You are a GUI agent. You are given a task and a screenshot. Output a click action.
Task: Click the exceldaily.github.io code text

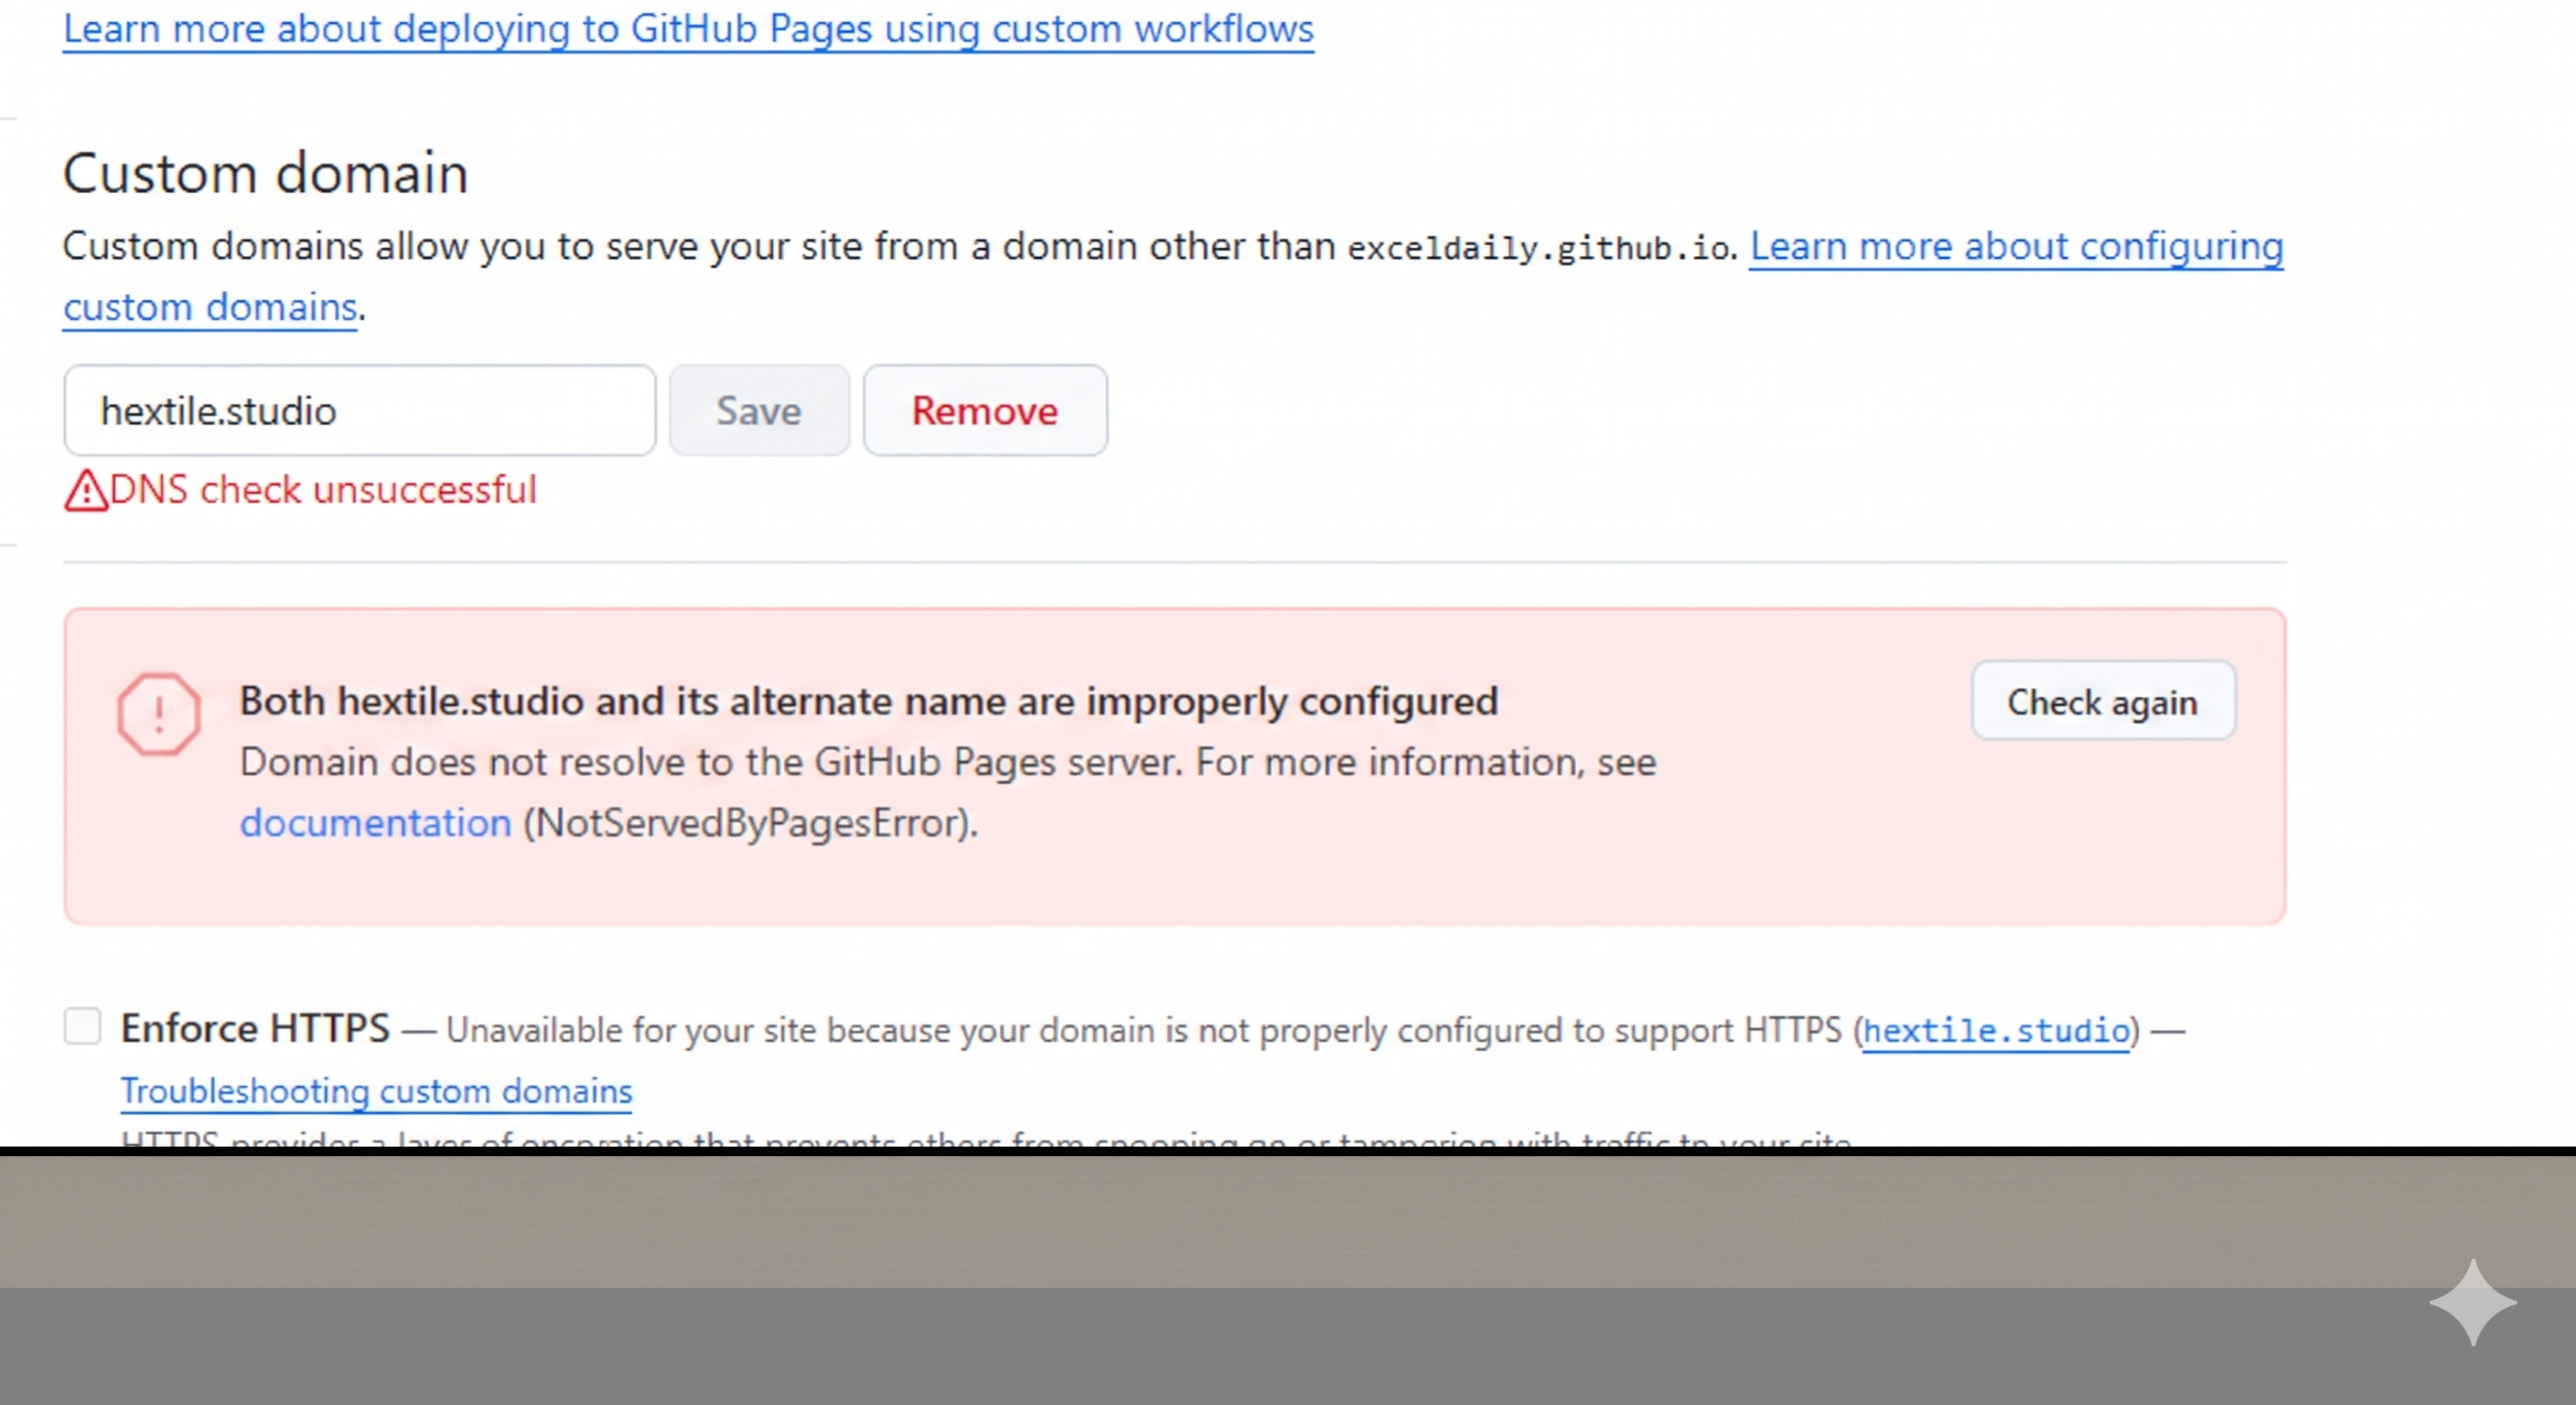(x=1539, y=248)
